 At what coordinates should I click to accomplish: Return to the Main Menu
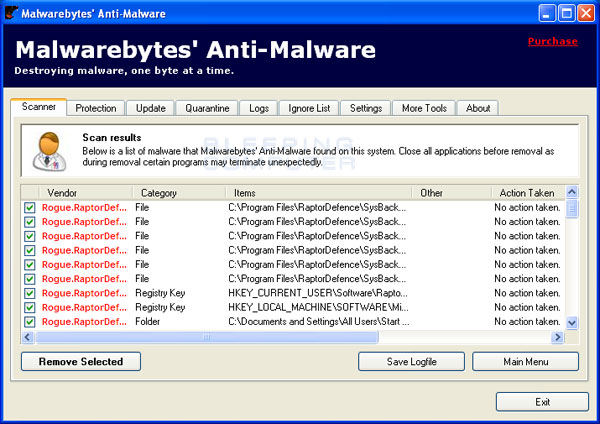525,362
